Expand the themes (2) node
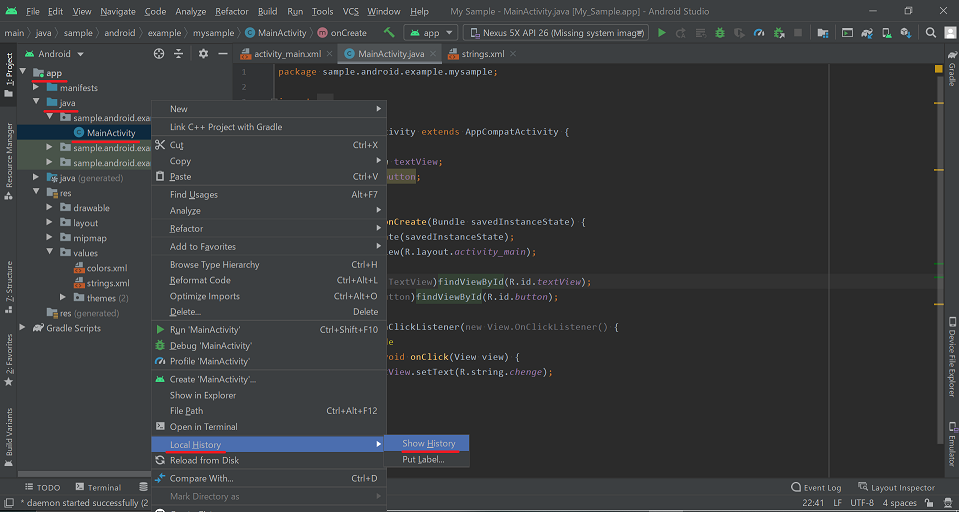 point(63,298)
